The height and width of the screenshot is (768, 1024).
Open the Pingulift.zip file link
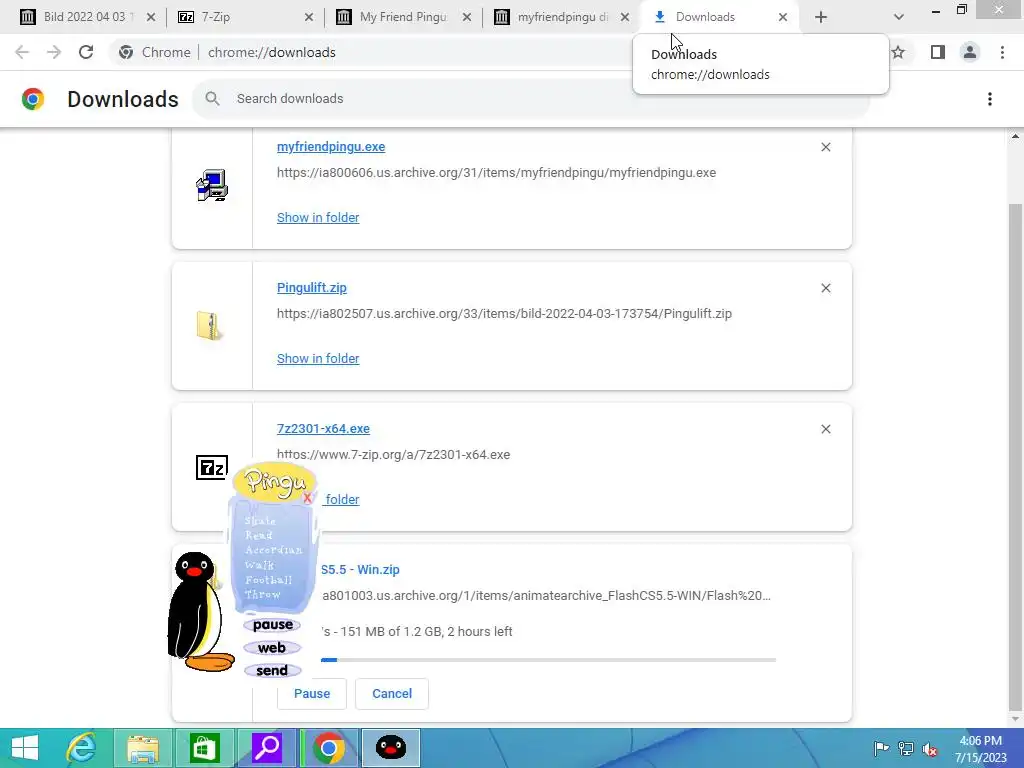coord(312,288)
